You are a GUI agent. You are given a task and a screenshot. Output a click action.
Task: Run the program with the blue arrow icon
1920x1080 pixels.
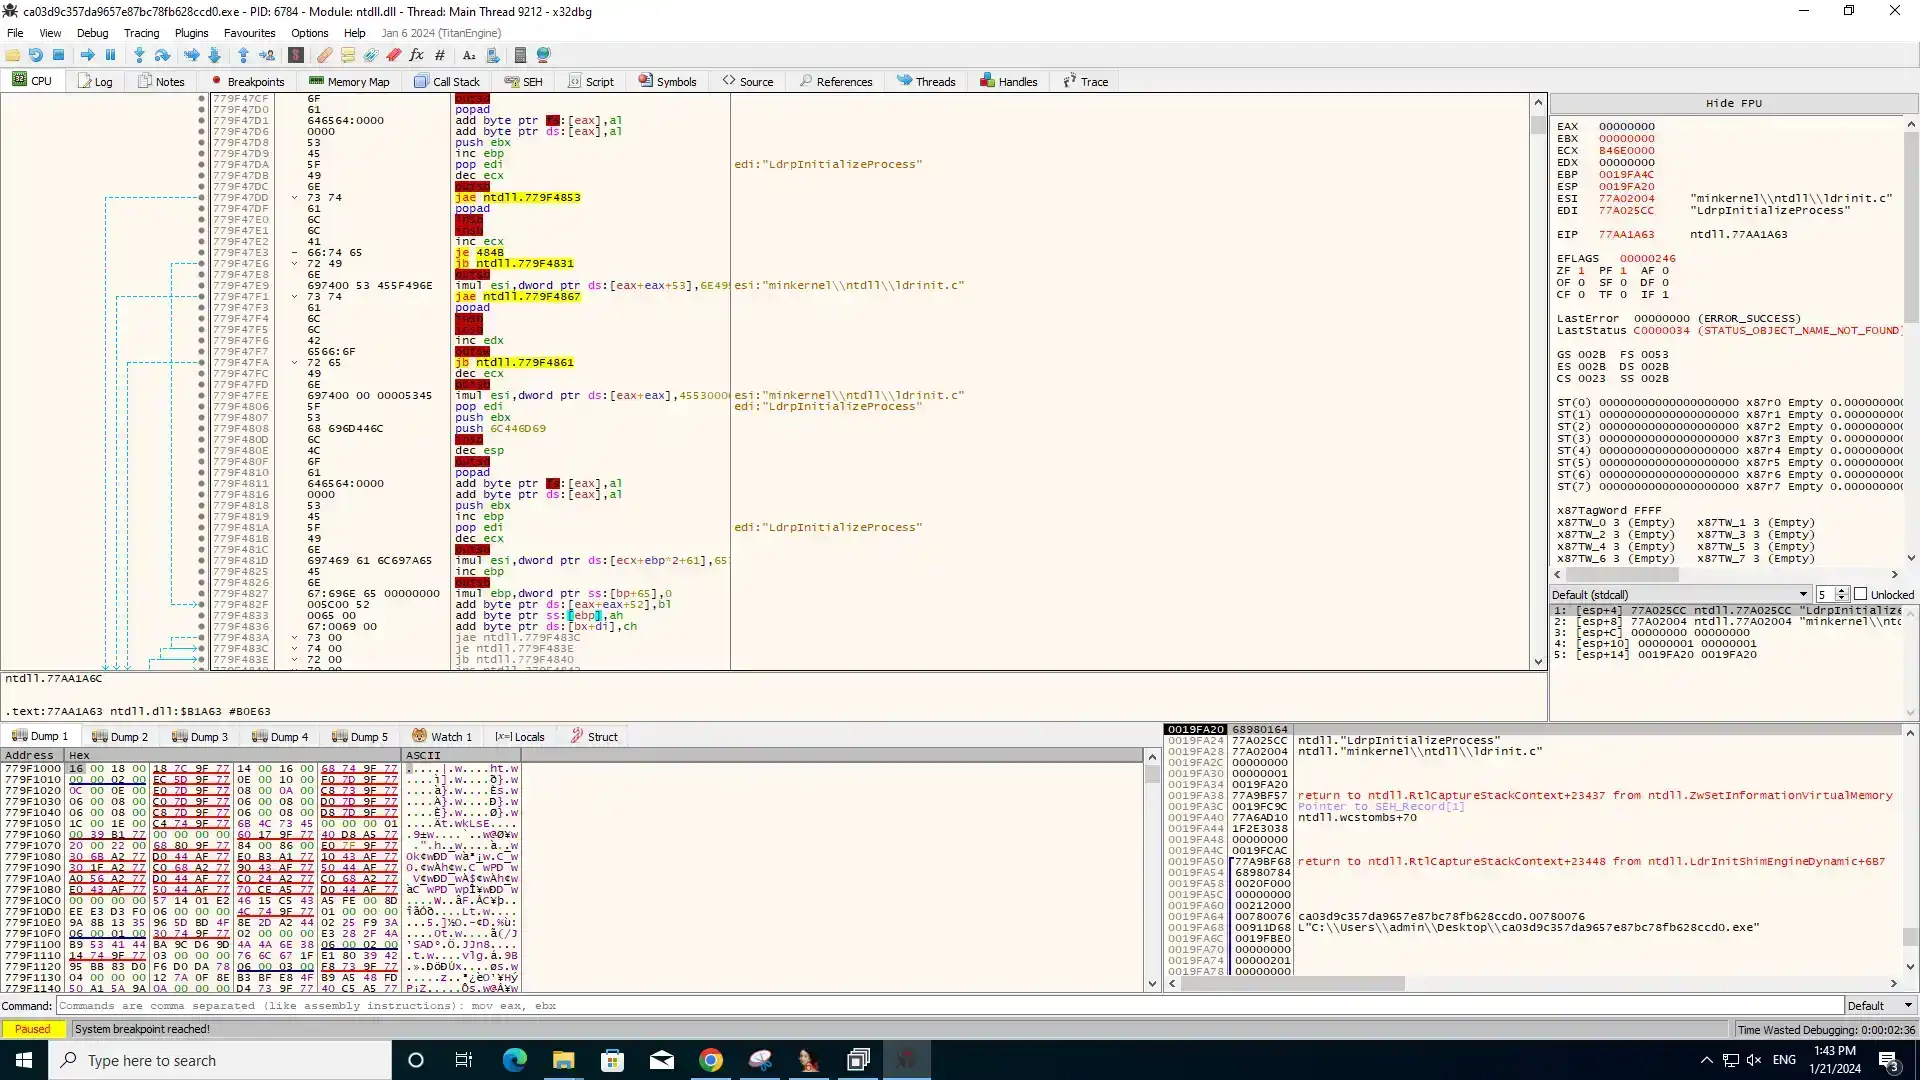[88, 55]
